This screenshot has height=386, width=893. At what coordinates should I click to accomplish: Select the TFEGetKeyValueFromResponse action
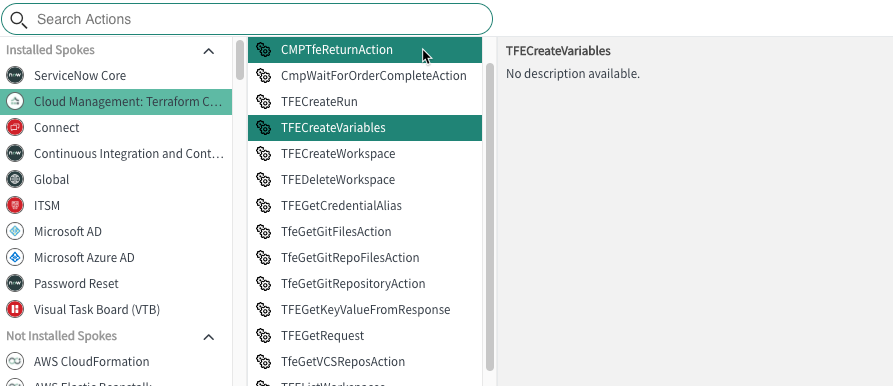click(x=364, y=310)
